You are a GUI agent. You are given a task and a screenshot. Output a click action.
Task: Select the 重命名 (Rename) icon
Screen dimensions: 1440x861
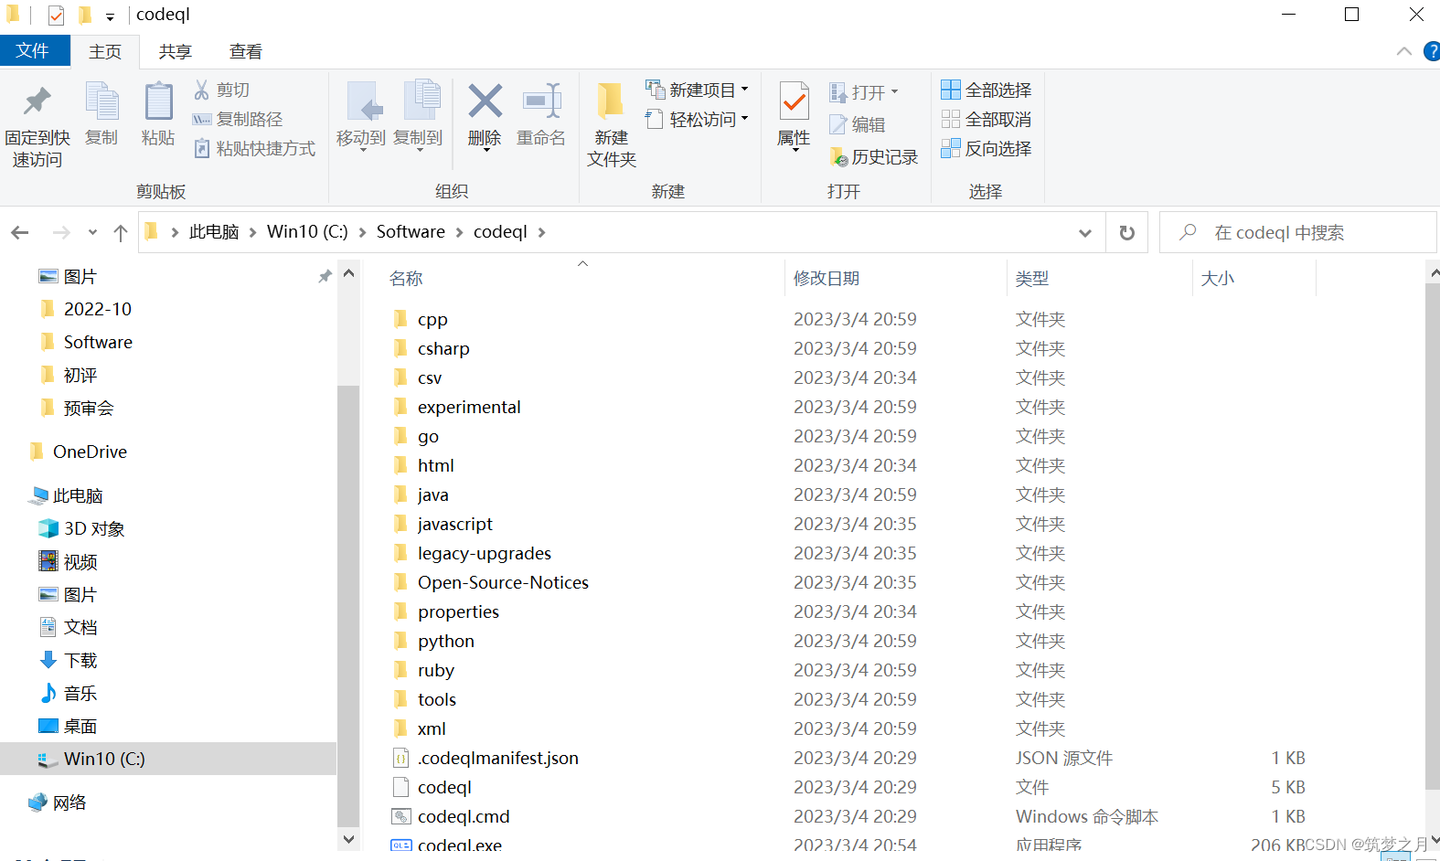541,118
